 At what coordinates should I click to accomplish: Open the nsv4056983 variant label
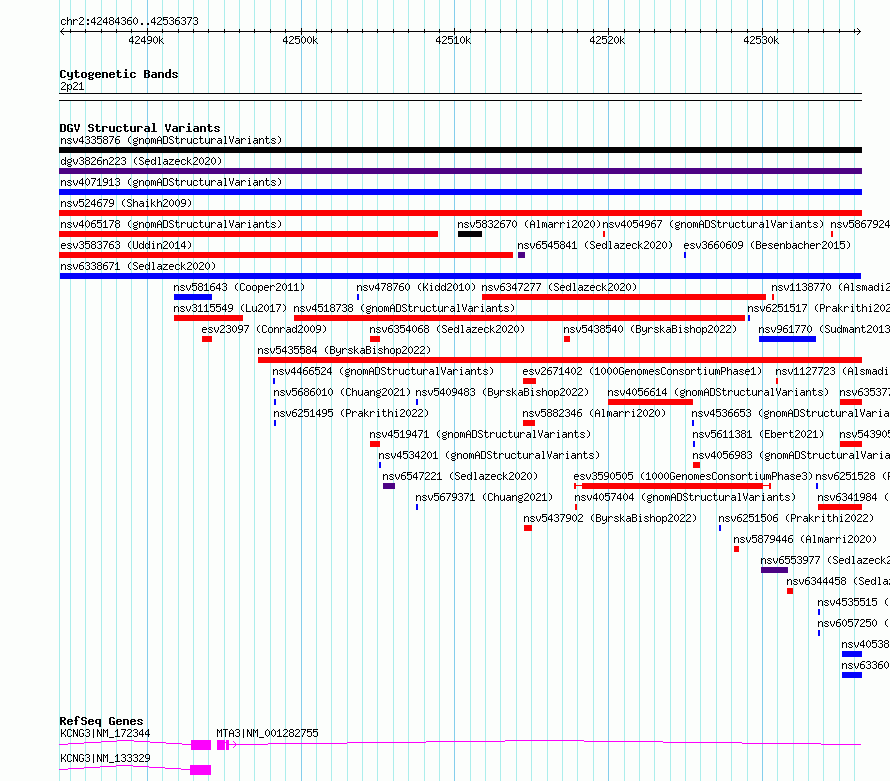791,455
